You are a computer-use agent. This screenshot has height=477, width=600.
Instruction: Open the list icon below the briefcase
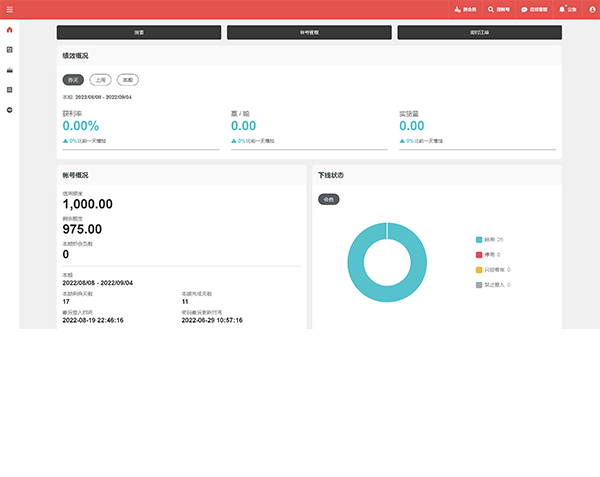[x=10, y=89]
